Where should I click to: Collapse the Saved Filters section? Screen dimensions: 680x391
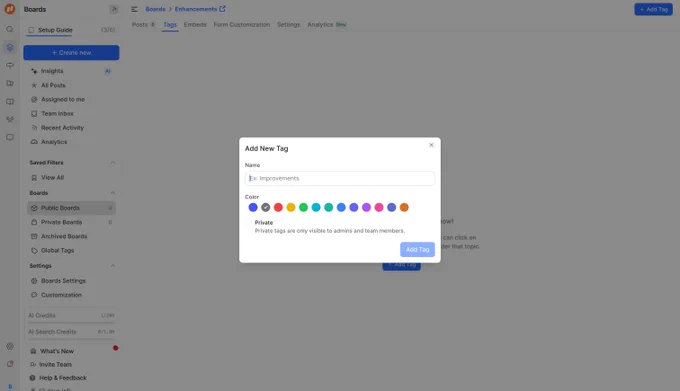pos(113,163)
